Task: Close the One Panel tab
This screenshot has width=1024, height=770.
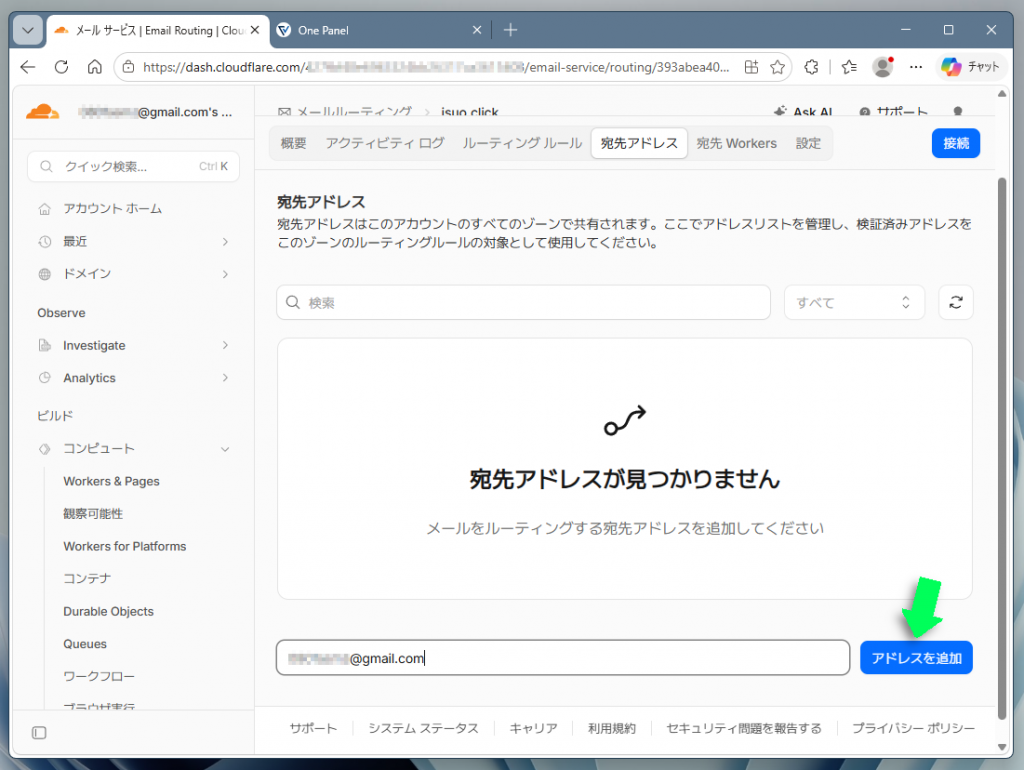Action: tap(477, 30)
